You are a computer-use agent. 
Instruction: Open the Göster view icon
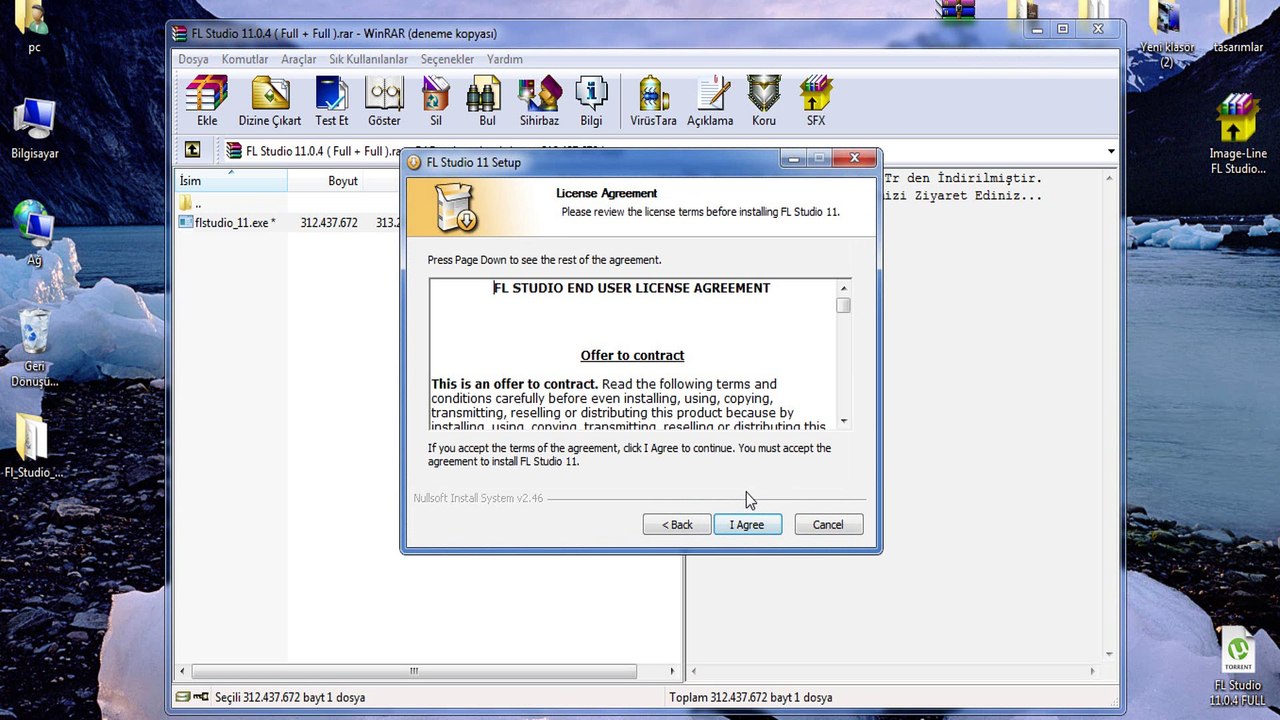tap(384, 102)
